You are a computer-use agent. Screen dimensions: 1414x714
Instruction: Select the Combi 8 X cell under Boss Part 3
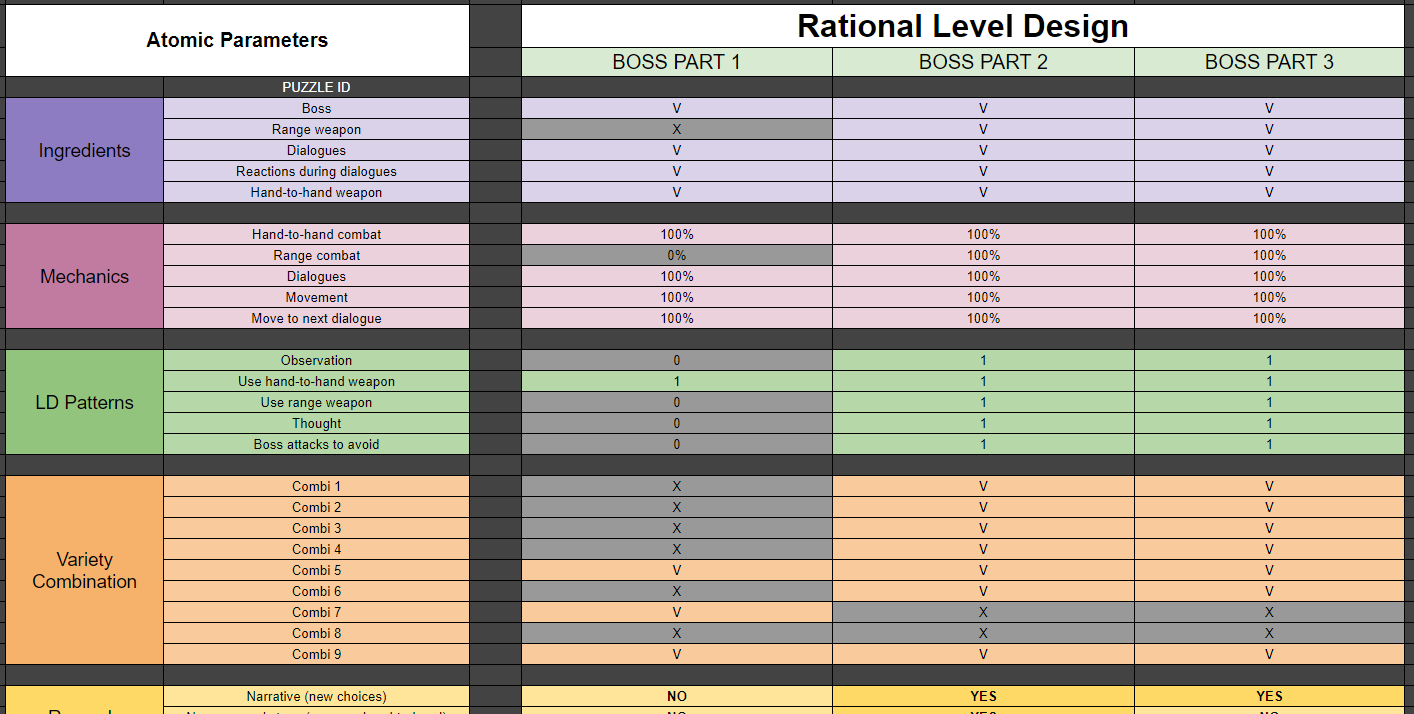tap(1269, 633)
